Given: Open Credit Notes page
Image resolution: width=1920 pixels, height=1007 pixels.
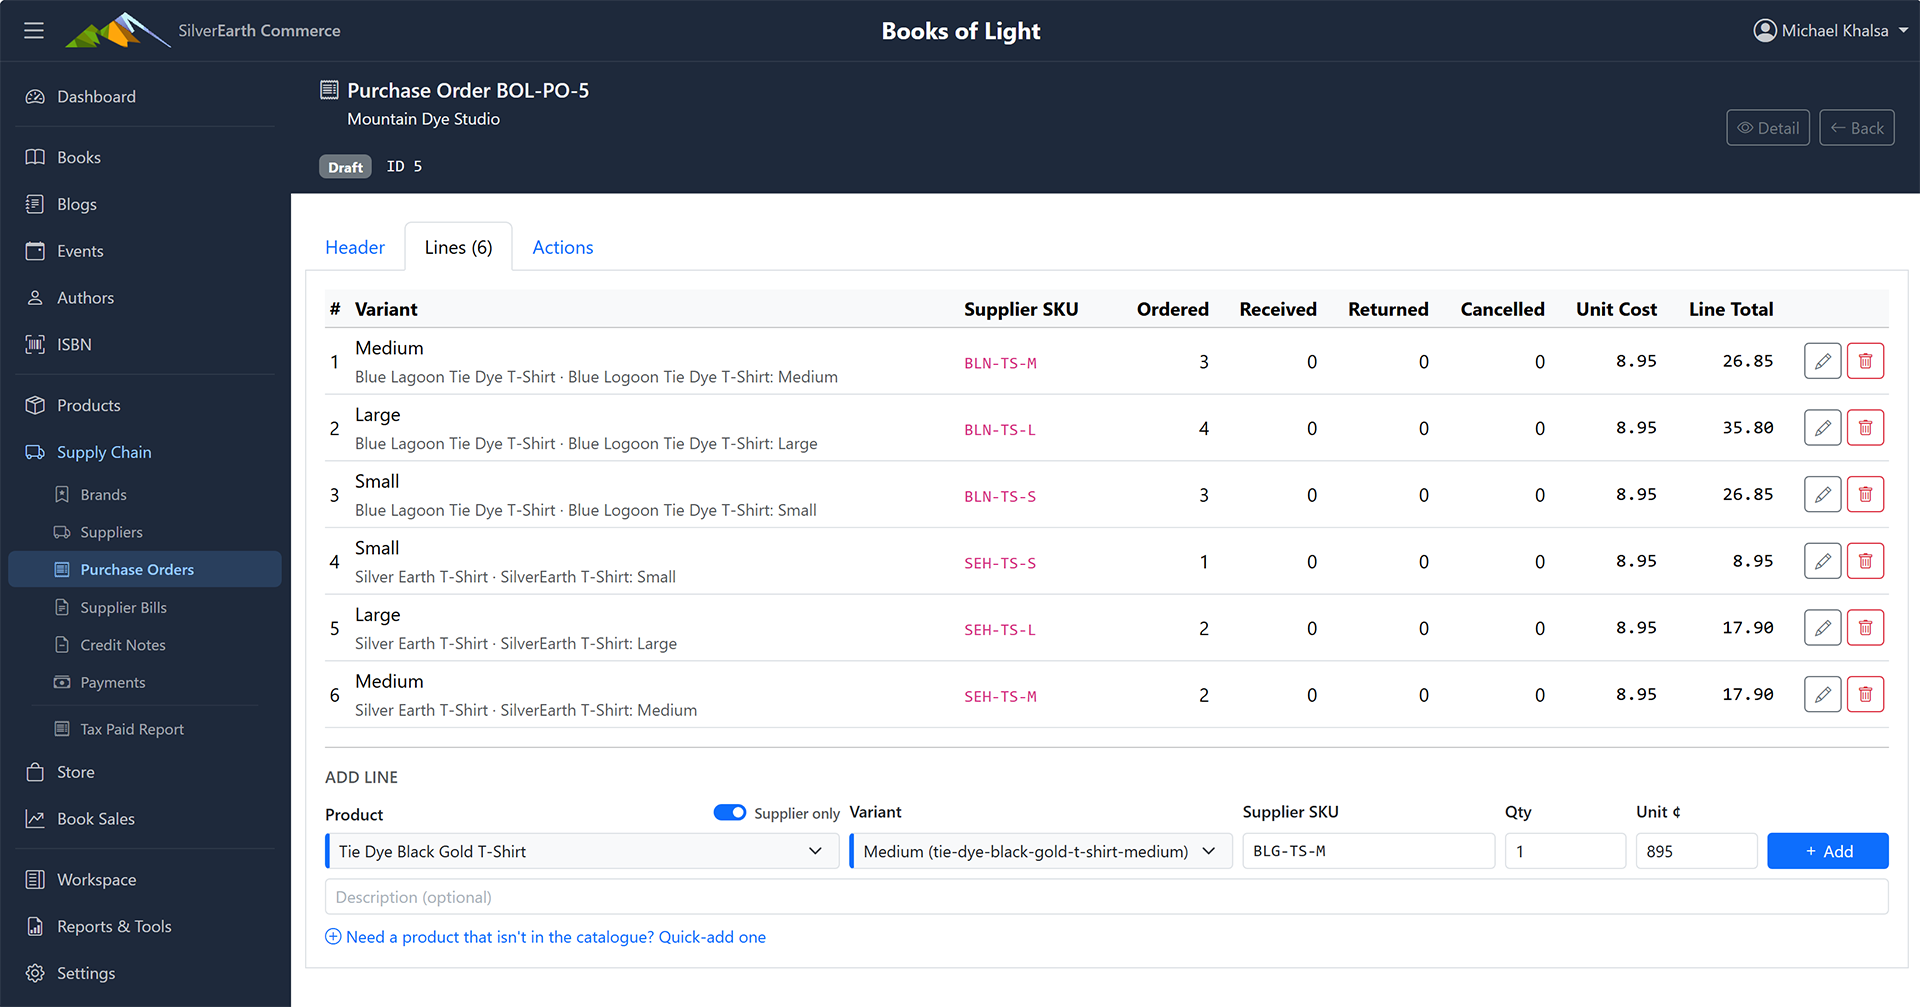Looking at the screenshot, I should coord(123,645).
